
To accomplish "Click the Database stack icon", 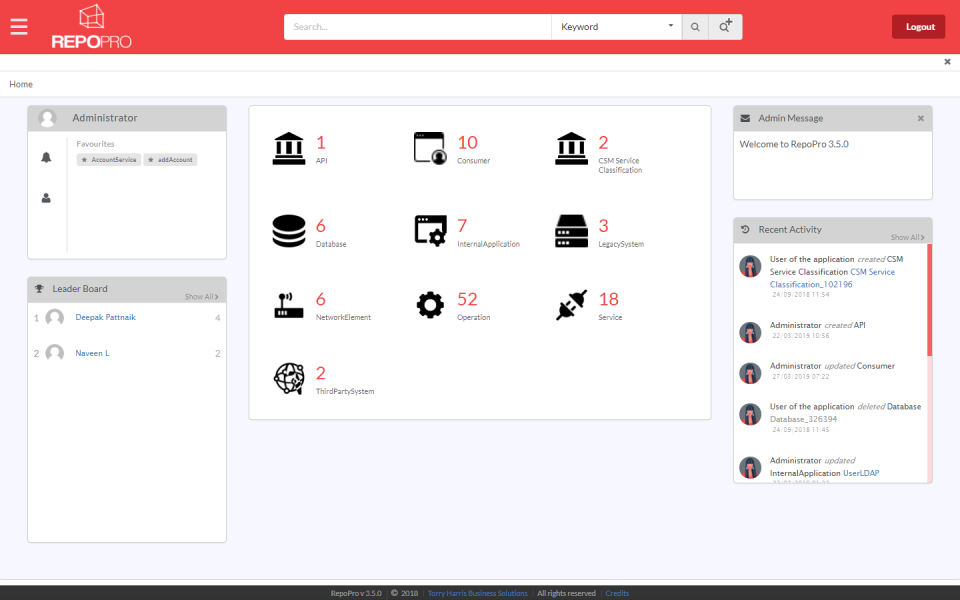I will coord(289,228).
